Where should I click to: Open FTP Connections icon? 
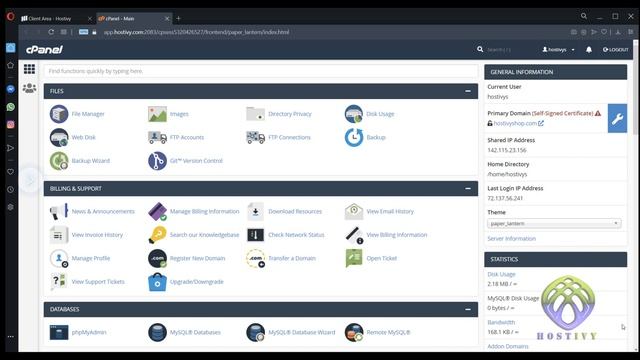(x=256, y=138)
